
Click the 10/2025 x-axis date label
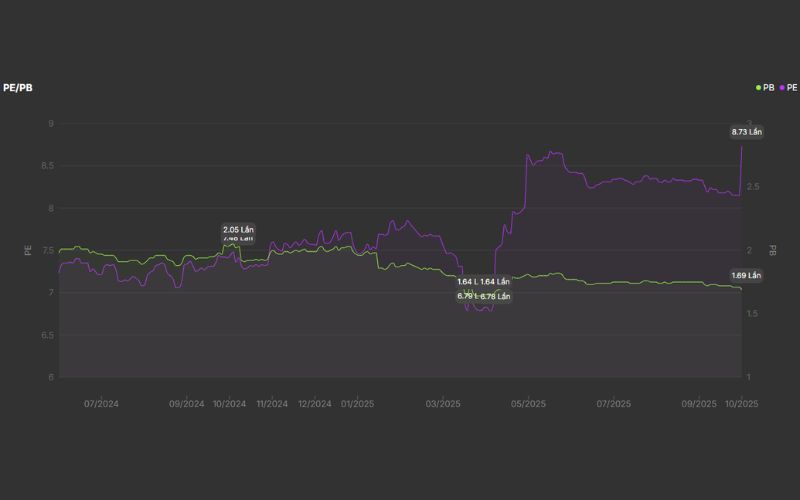pyautogui.click(x=741, y=404)
